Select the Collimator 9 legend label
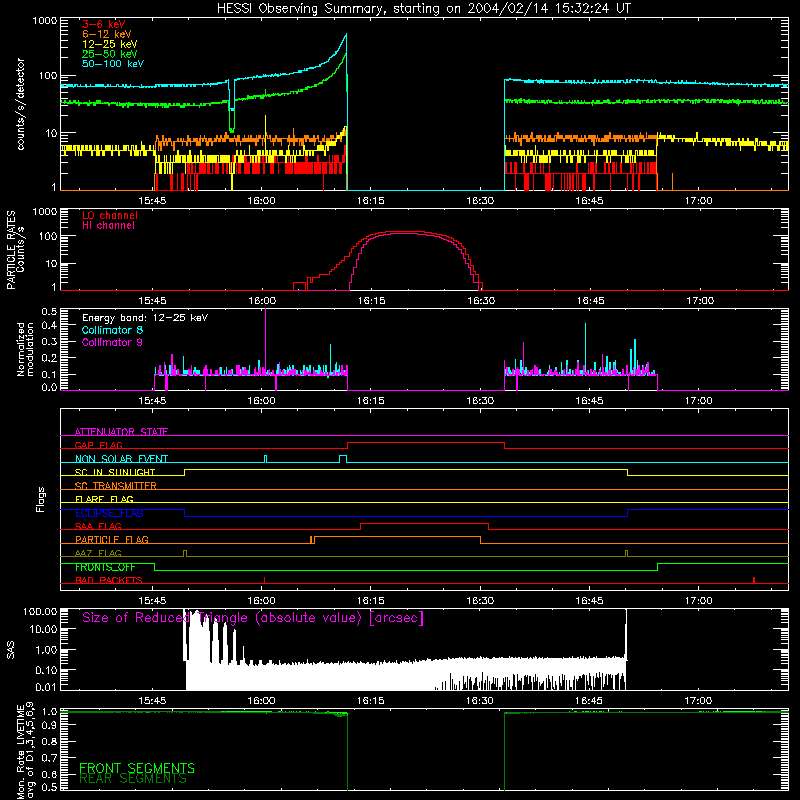Screen dimensions: 800x800 tap(112, 342)
